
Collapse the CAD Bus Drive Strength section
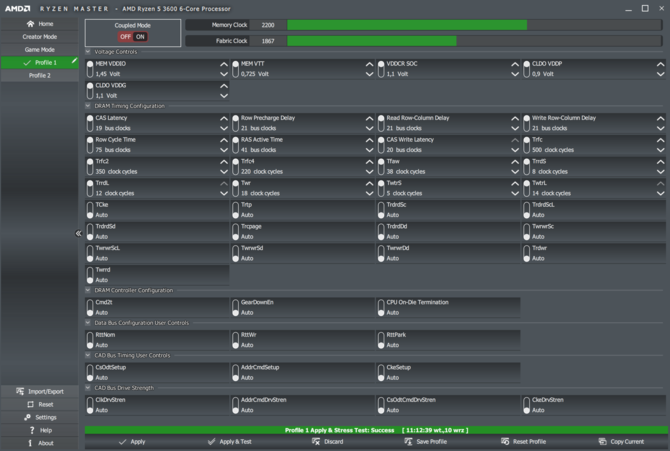pyautogui.click(x=88, y=388)
